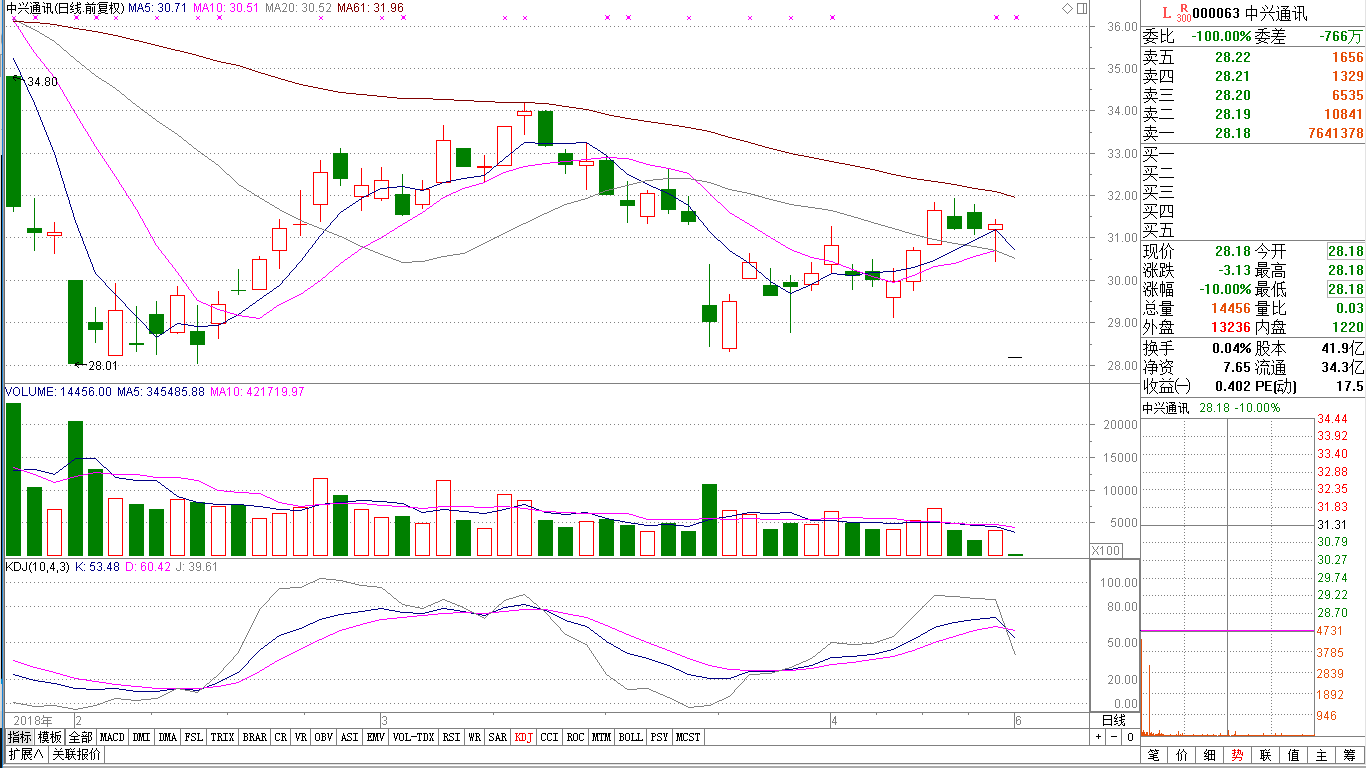This screenshot has width=1366, height=768.
Task: Open the 笔 tick tab
Action: [x=1154, y=755]
